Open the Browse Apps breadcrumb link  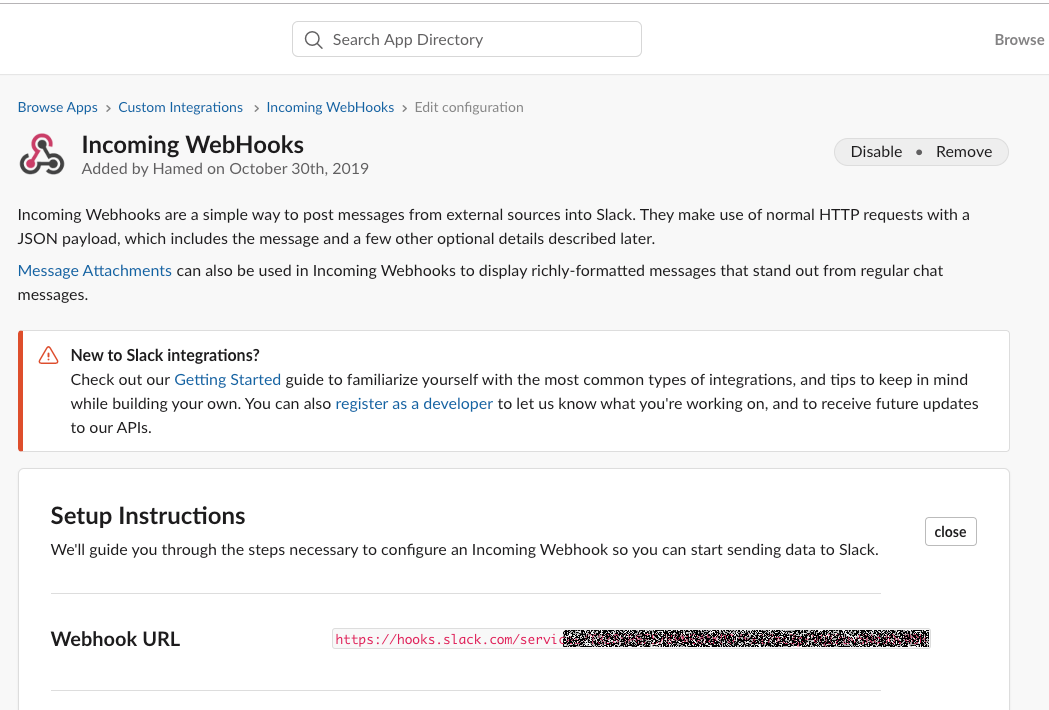pos(57,107)
